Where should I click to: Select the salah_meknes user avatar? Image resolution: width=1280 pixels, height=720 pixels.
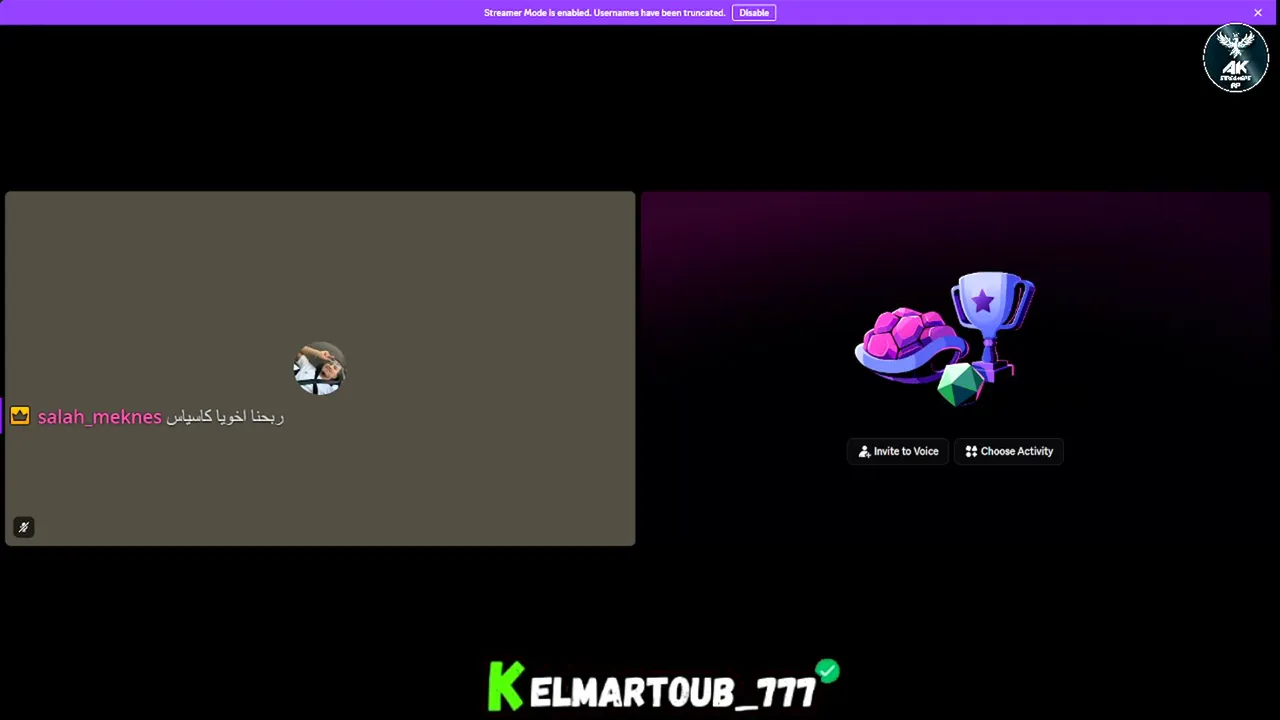click(x=319, y=369)
